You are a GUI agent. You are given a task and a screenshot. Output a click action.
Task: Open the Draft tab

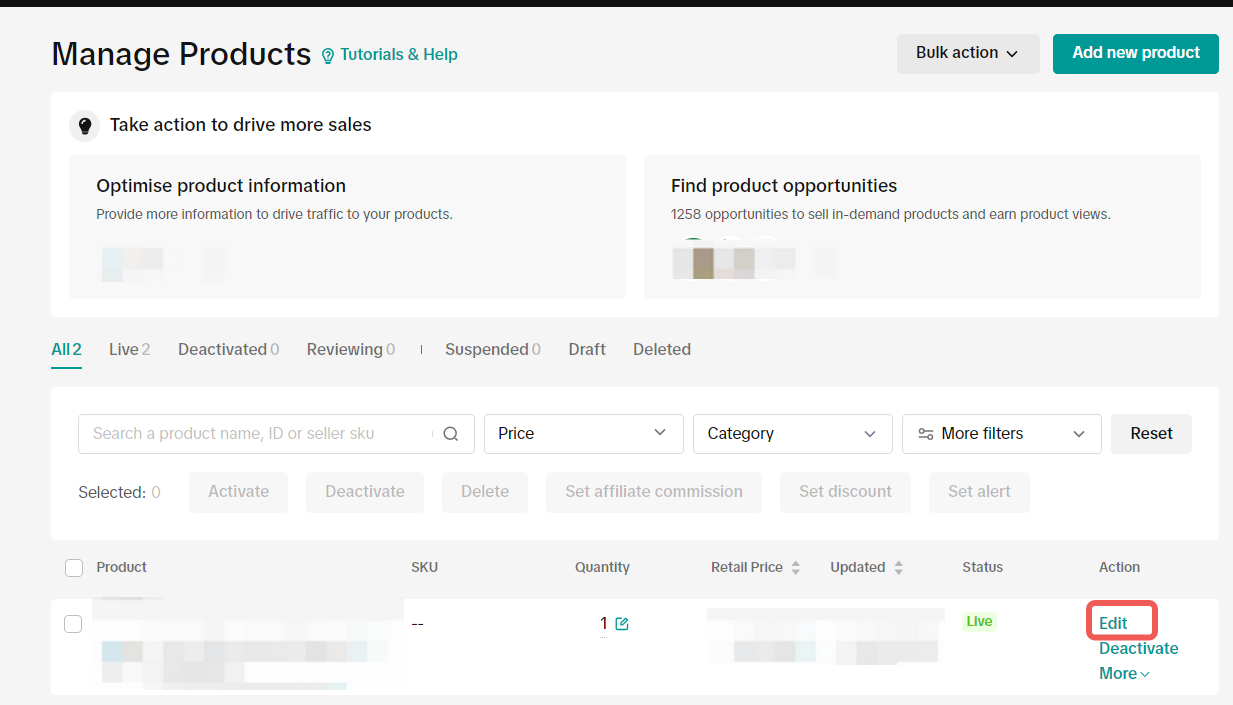click(x=587, y=349)
